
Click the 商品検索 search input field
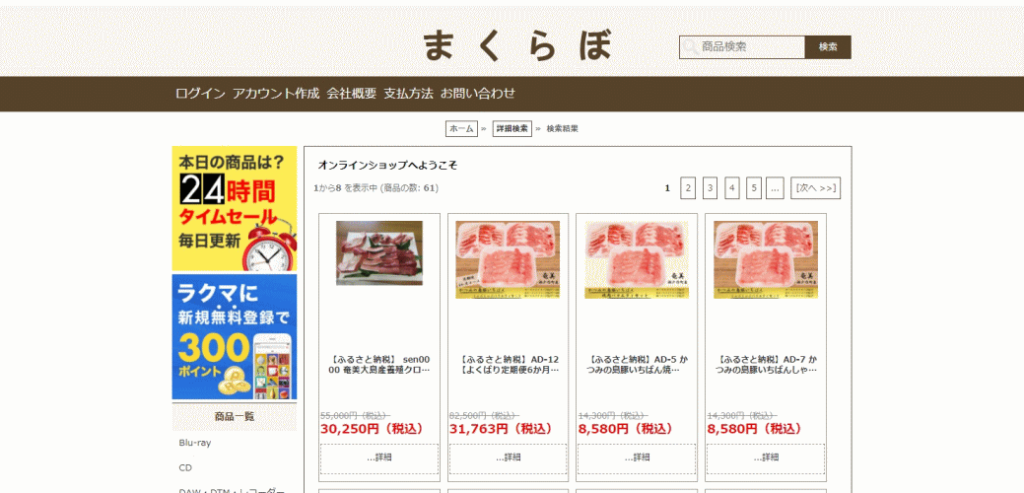point(742,47)
